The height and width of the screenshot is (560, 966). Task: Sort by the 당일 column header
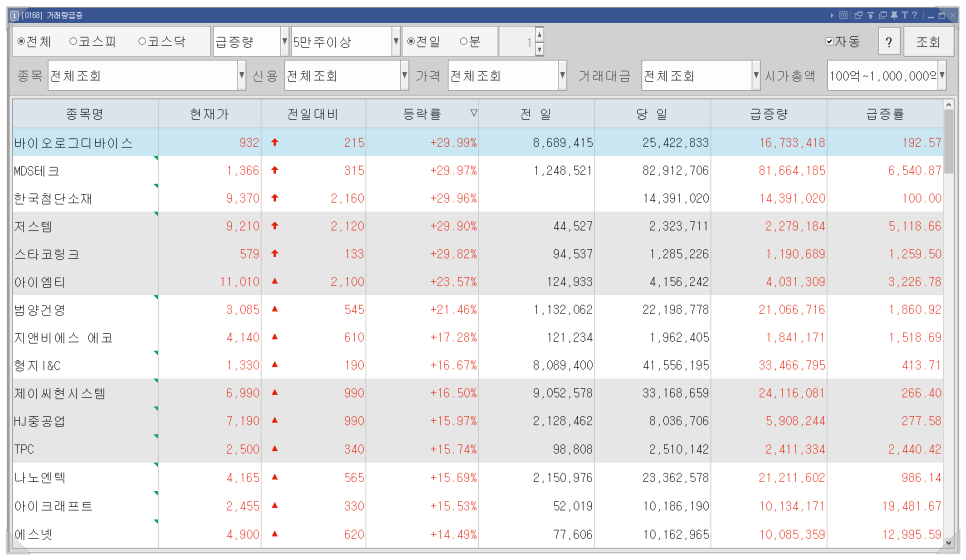(x=652, y=114)
